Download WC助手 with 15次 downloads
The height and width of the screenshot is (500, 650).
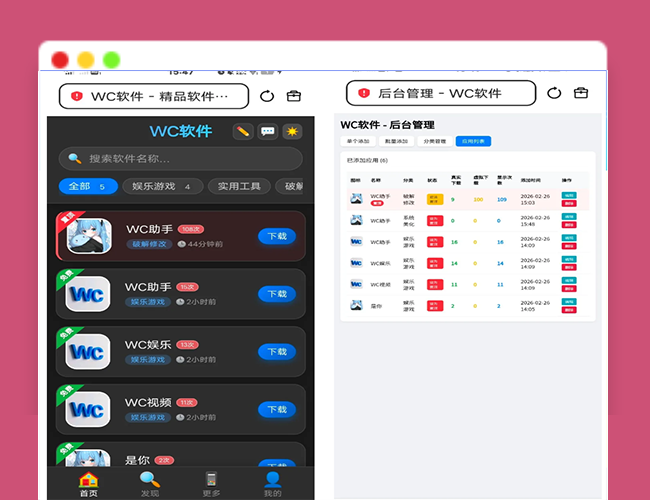[277, 294]
